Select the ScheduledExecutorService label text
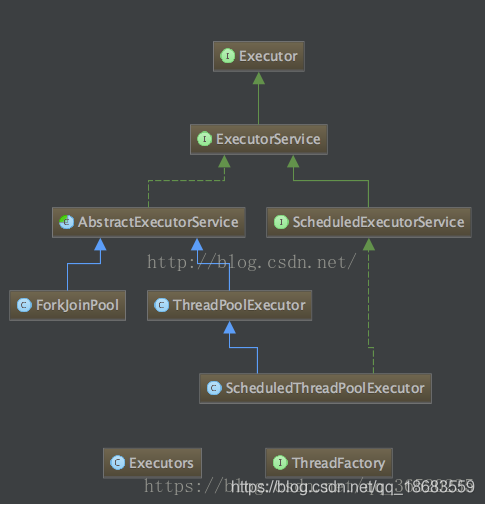Image resolution: width=485 pixels, height=506 pixels. click(x=379, y=222)
